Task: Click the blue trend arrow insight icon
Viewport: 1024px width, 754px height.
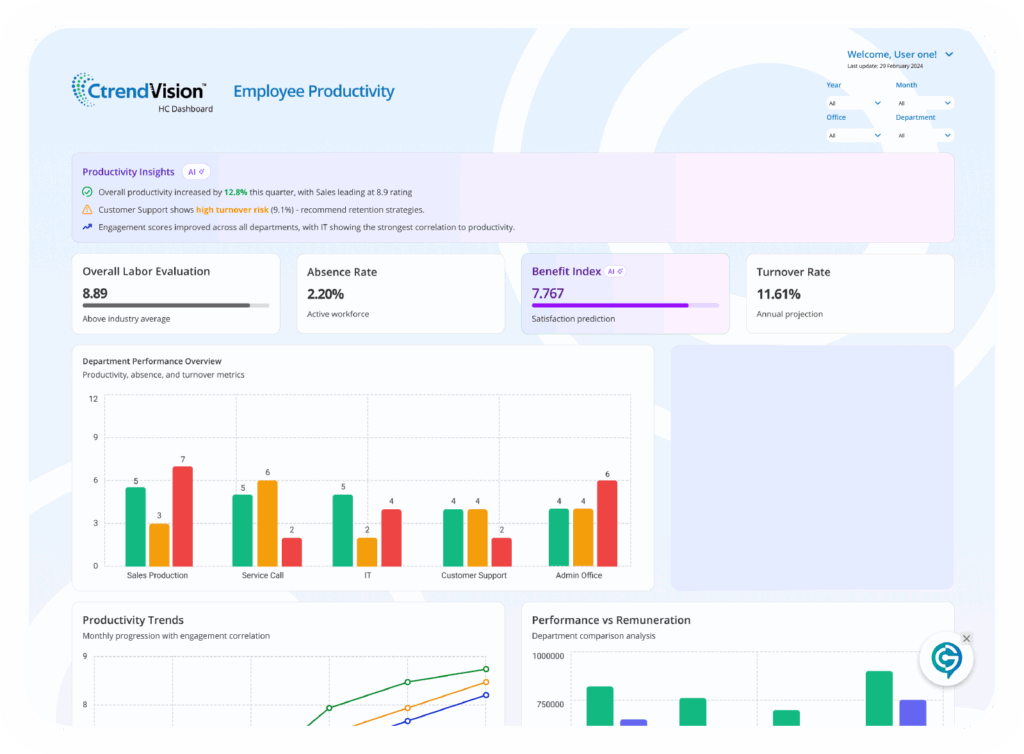Action: pos(88,227)
